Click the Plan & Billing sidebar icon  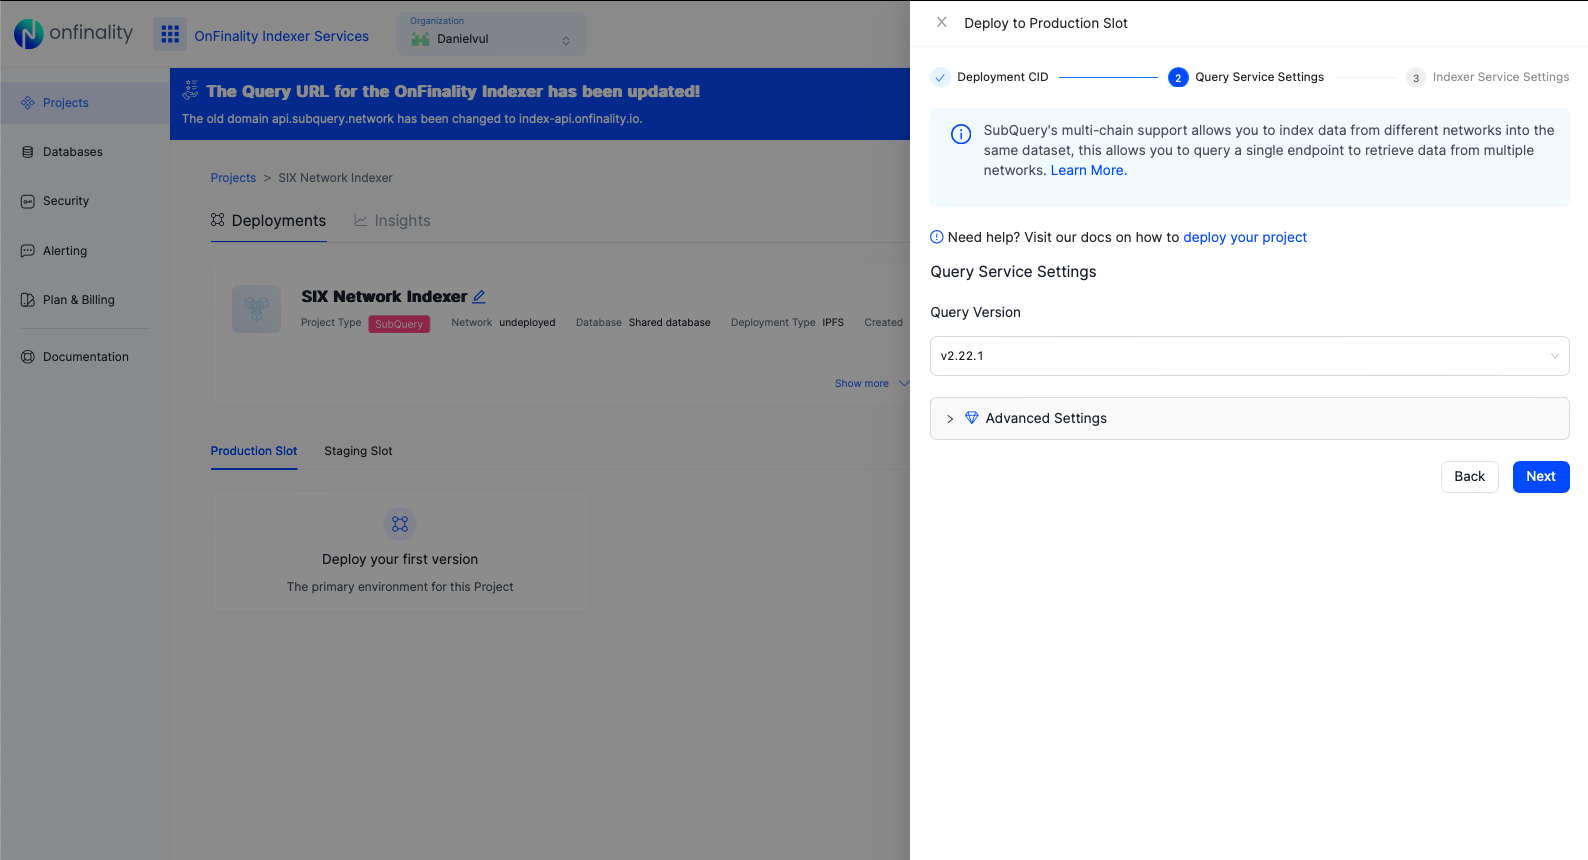tap(28, 300)
